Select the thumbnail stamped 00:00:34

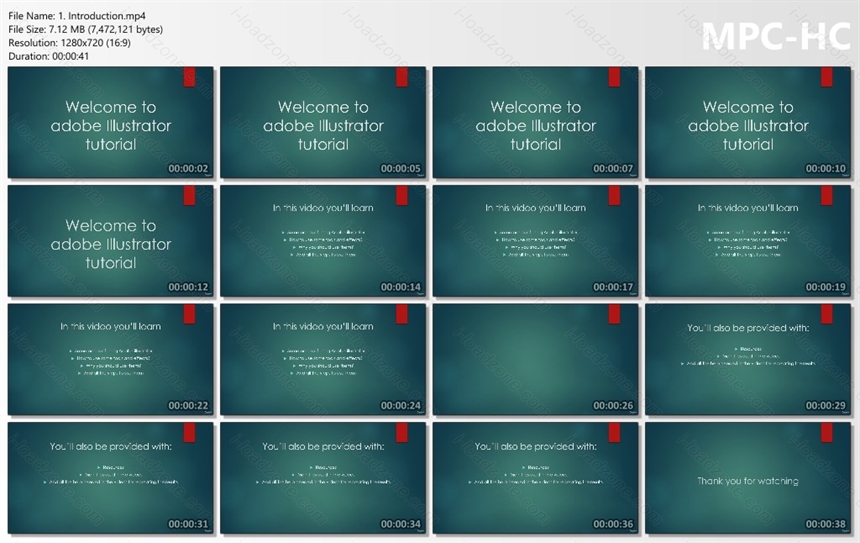(x=323, y=478)
